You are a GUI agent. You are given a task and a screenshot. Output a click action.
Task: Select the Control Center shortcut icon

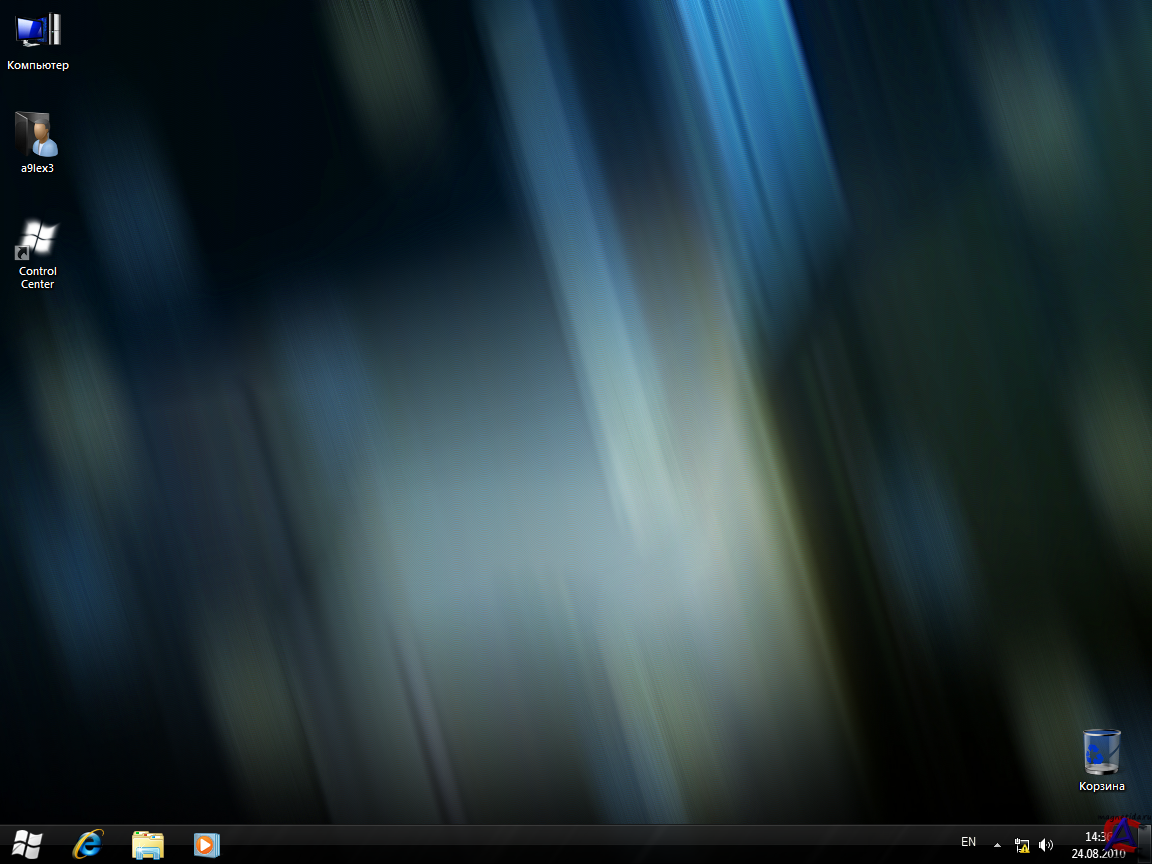coord(37,240)
